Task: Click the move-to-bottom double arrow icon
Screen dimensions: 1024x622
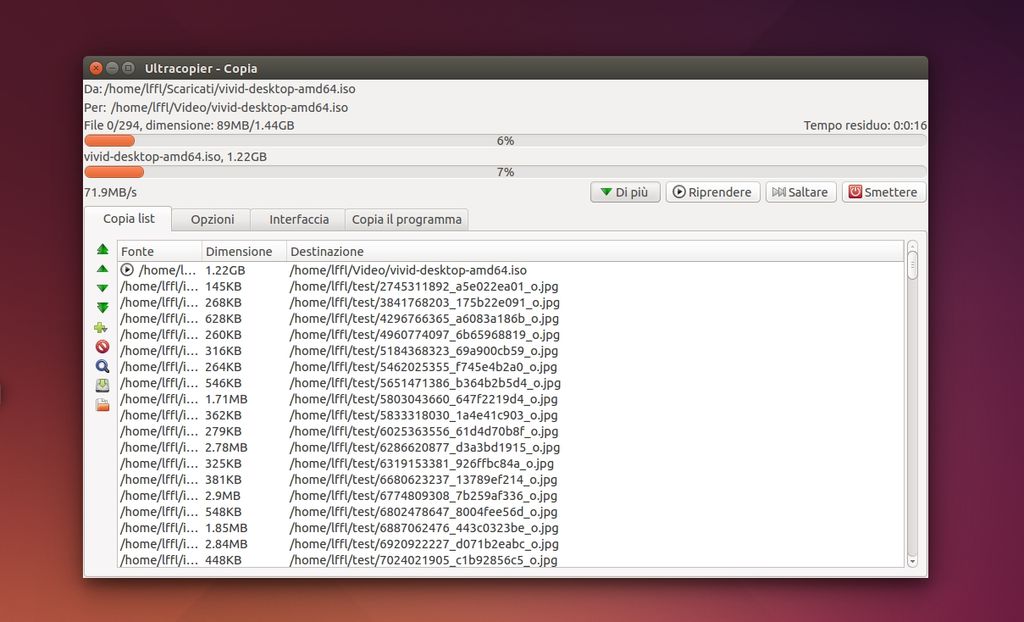Action: coord(102,307)
